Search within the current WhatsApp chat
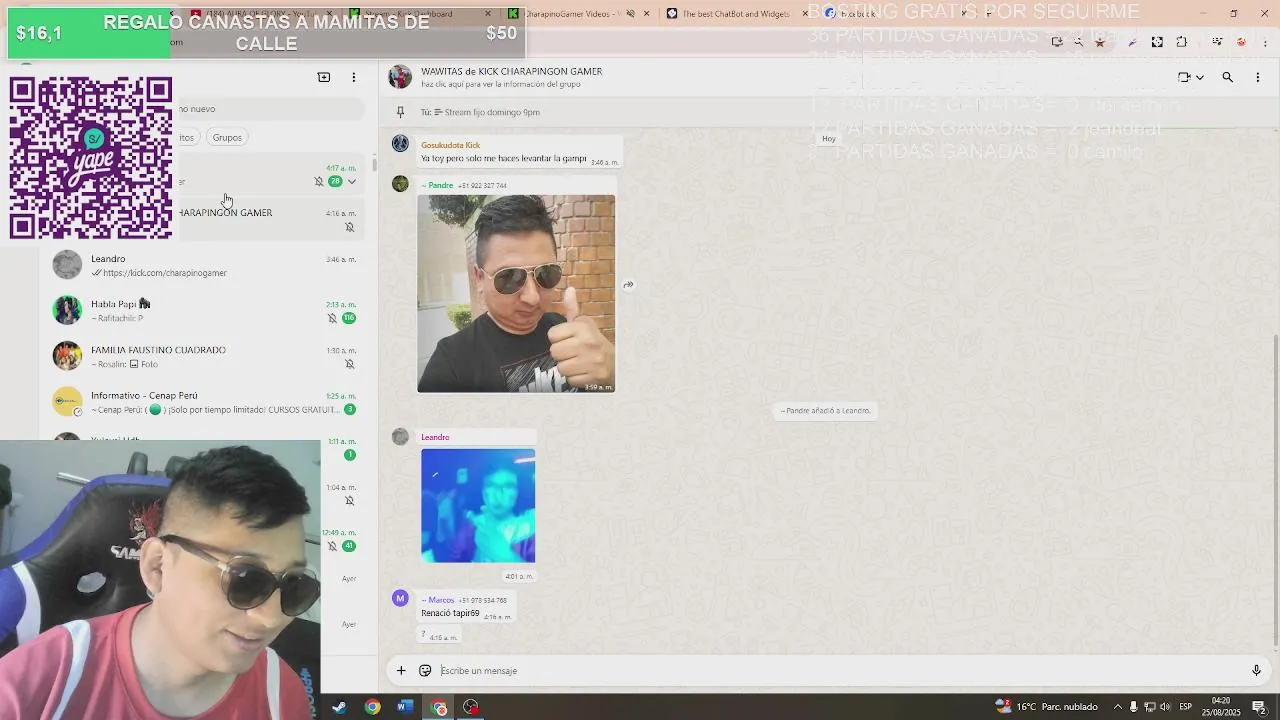 (x=1227, y=77)
